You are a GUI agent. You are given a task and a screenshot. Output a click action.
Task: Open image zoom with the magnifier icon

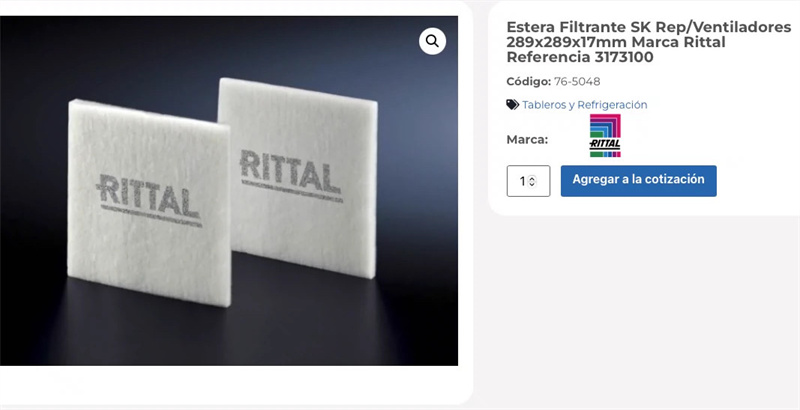[x=432, y=41]
